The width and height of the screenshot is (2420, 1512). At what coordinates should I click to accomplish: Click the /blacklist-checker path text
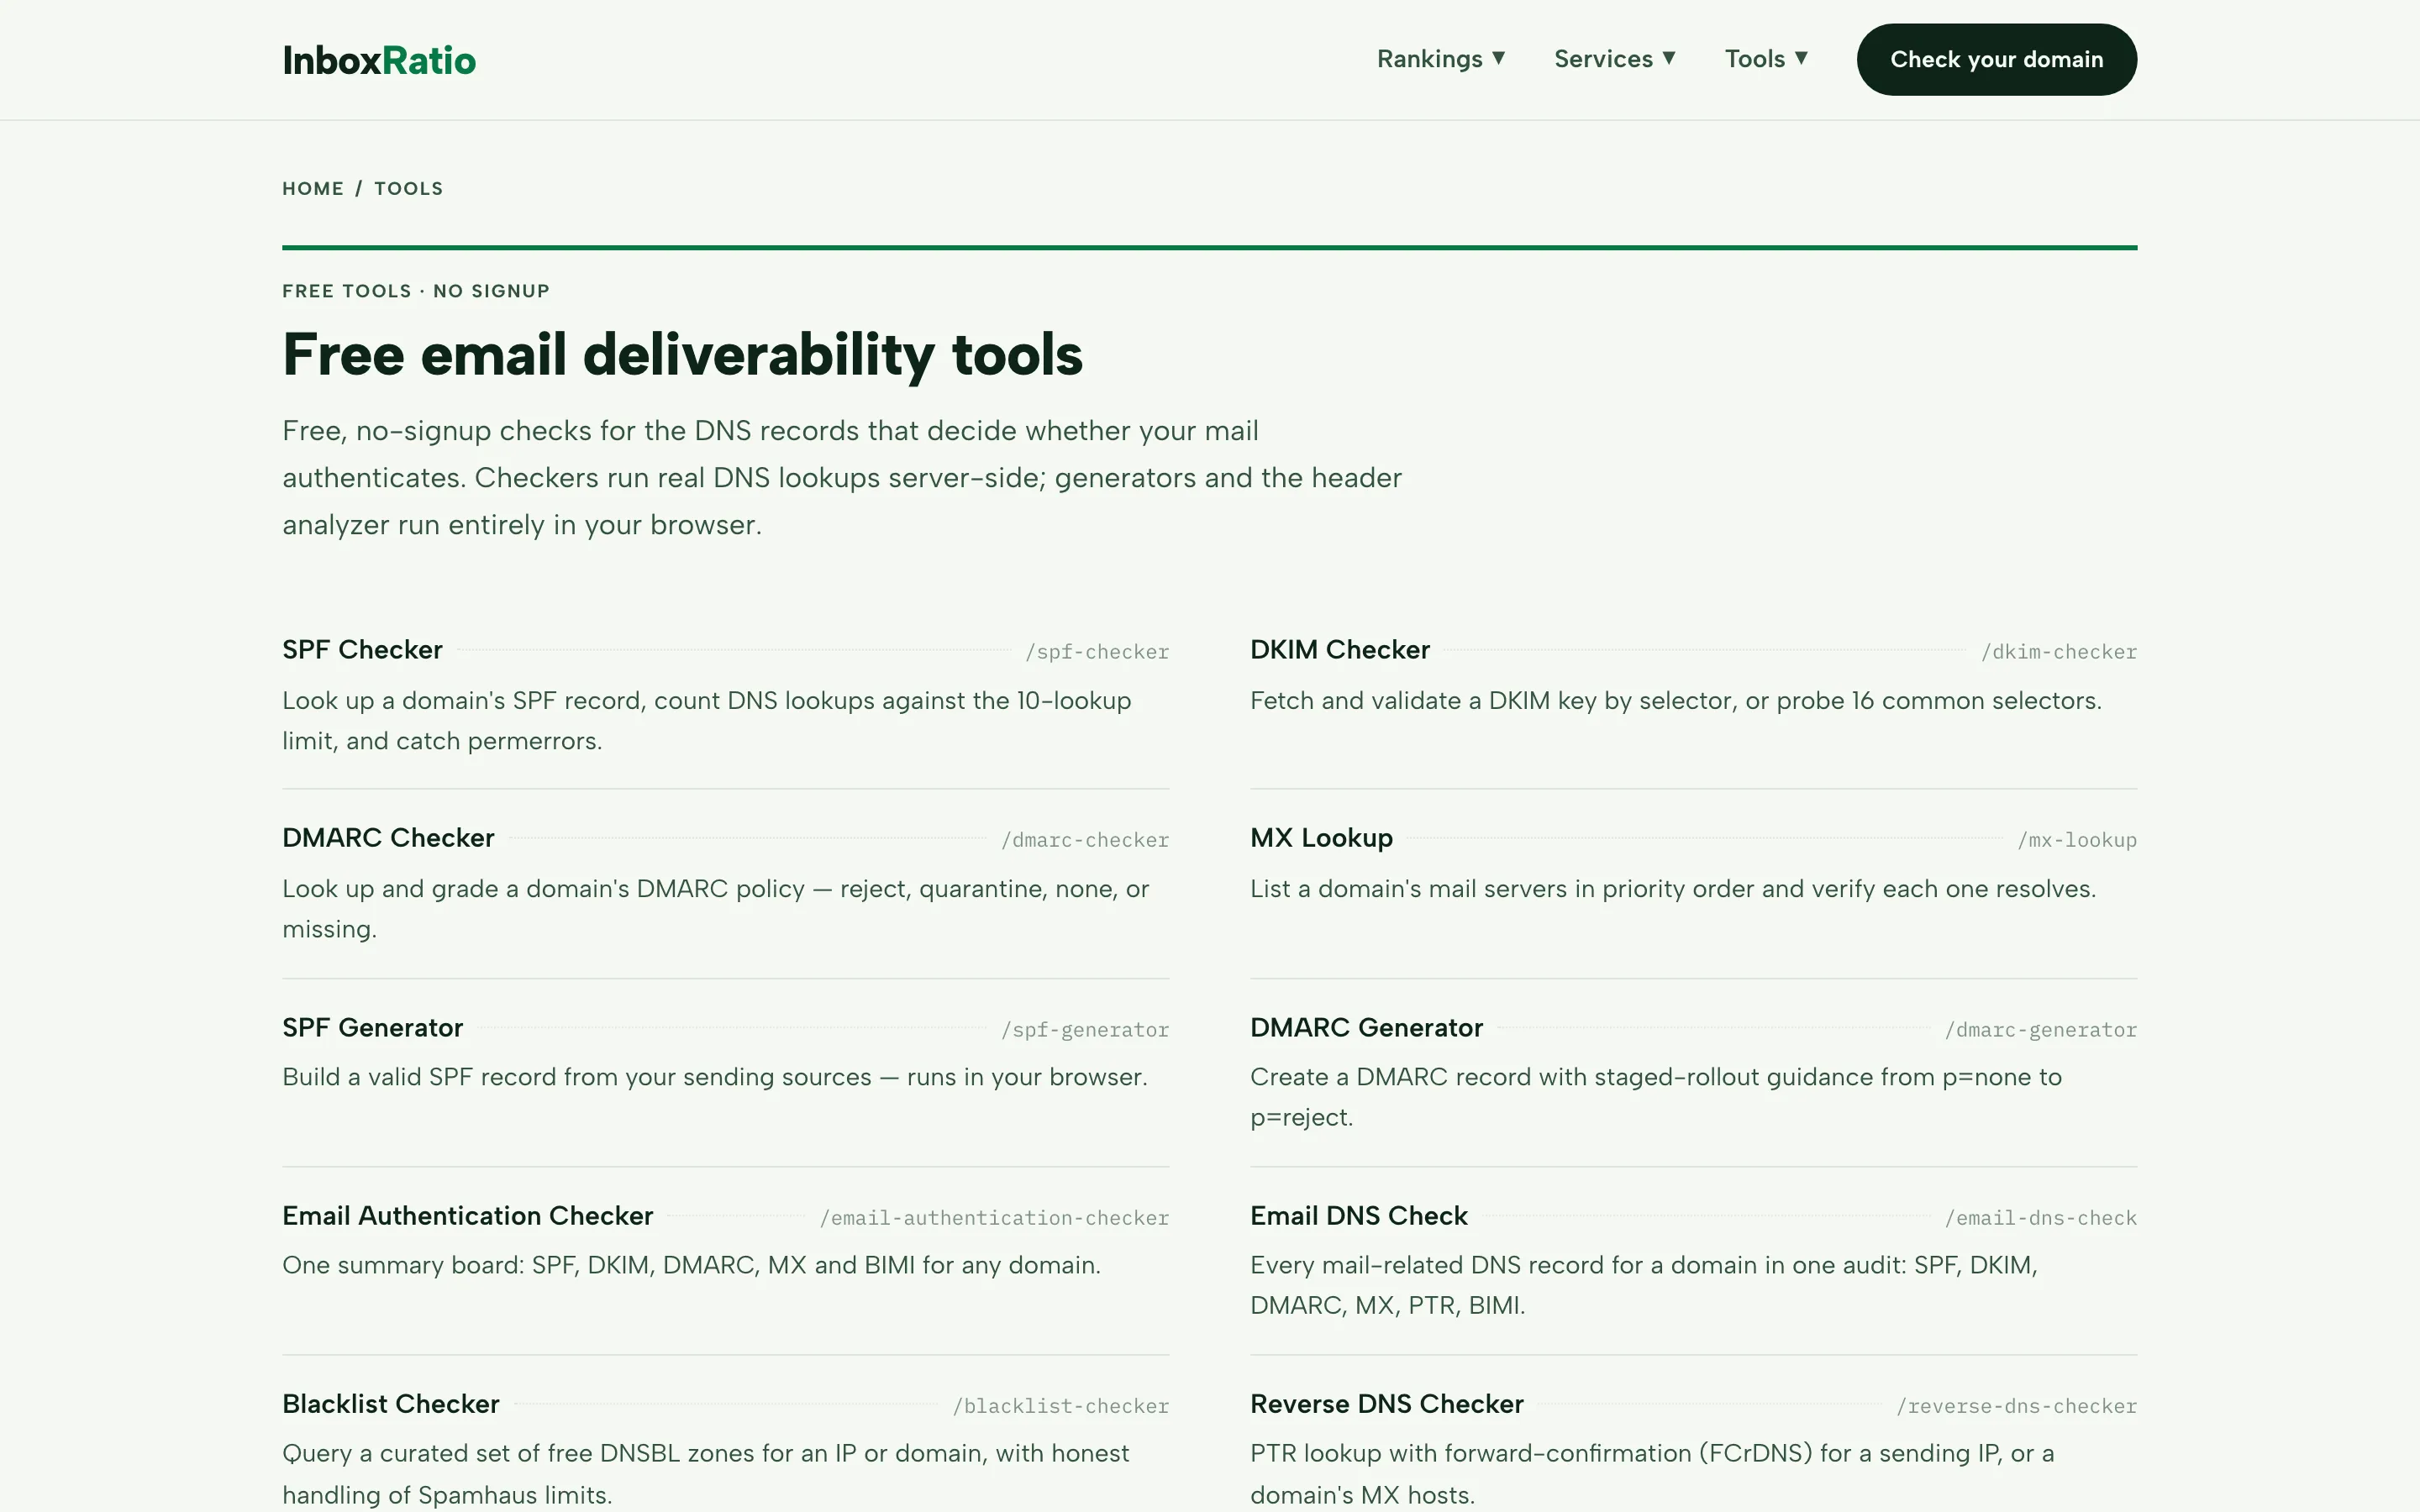coord(1061,1406)
